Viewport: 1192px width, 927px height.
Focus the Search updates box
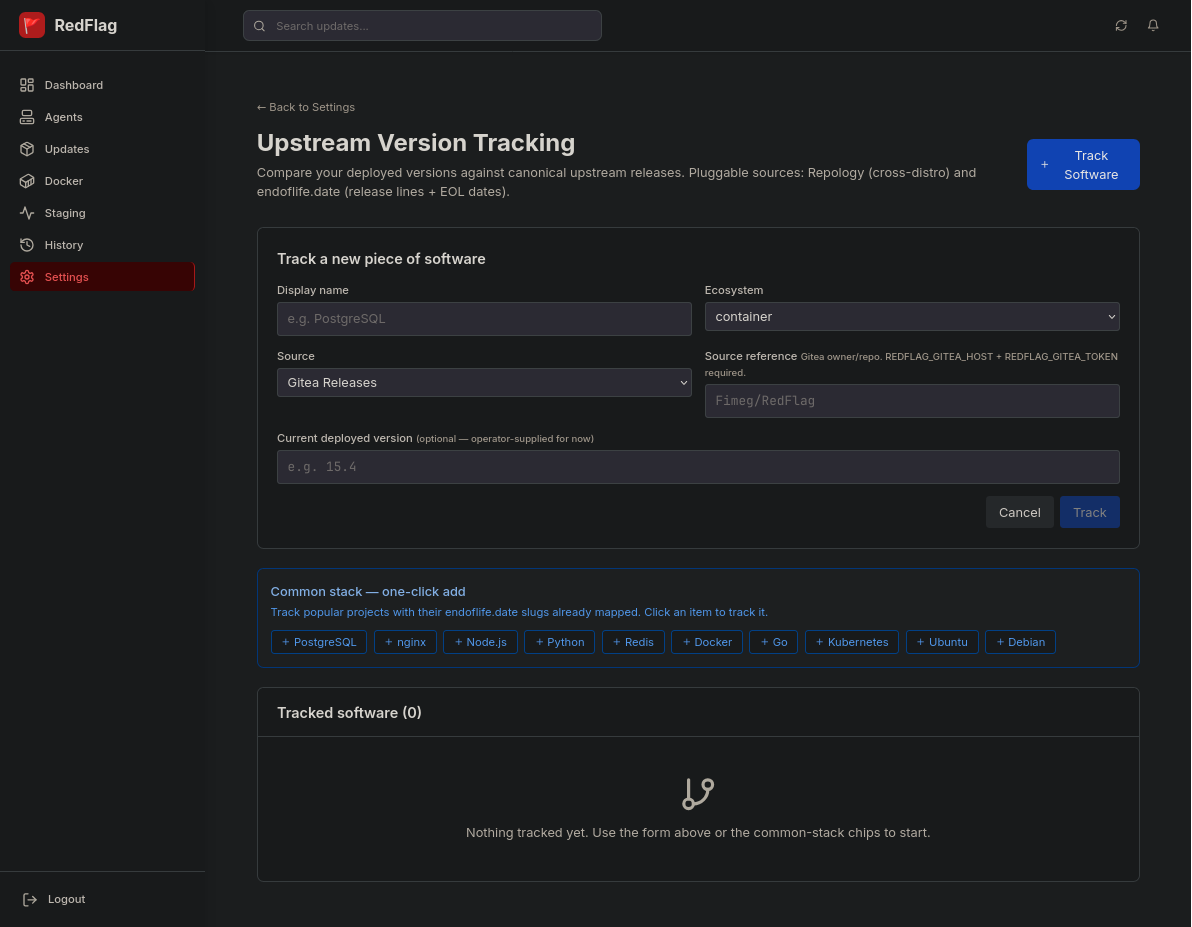423,26
